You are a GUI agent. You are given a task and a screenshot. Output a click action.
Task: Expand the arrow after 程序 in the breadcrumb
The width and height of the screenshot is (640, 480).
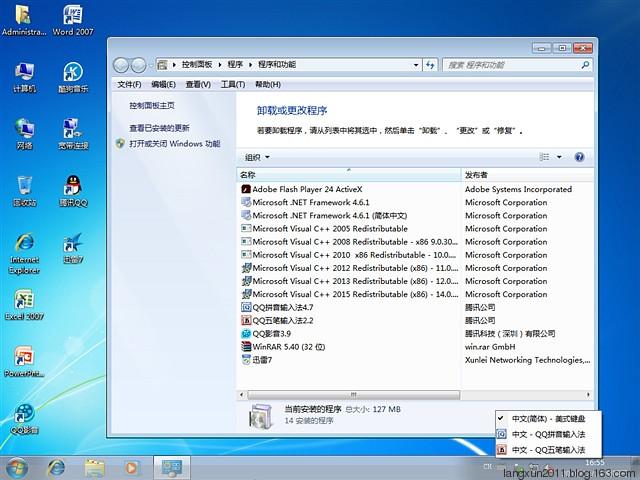tap(250, 64)
